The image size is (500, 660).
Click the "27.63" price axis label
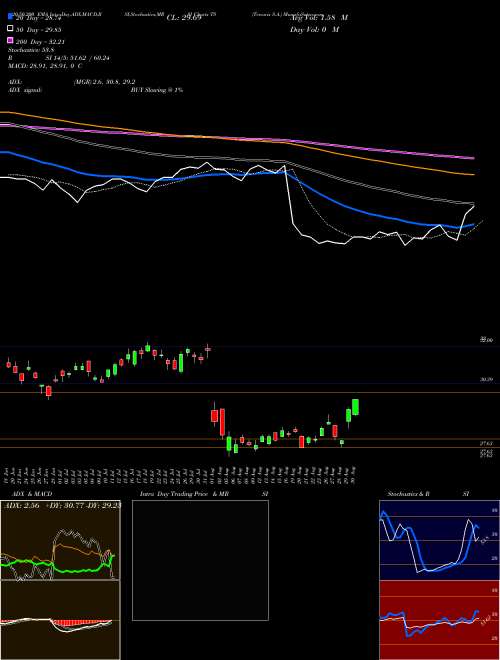tap(486, 443)
